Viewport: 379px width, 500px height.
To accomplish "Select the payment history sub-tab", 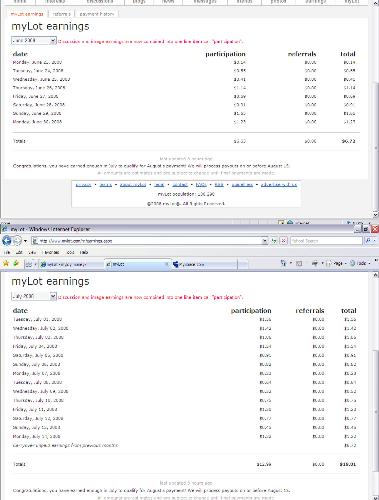I will tap(97, 14).
